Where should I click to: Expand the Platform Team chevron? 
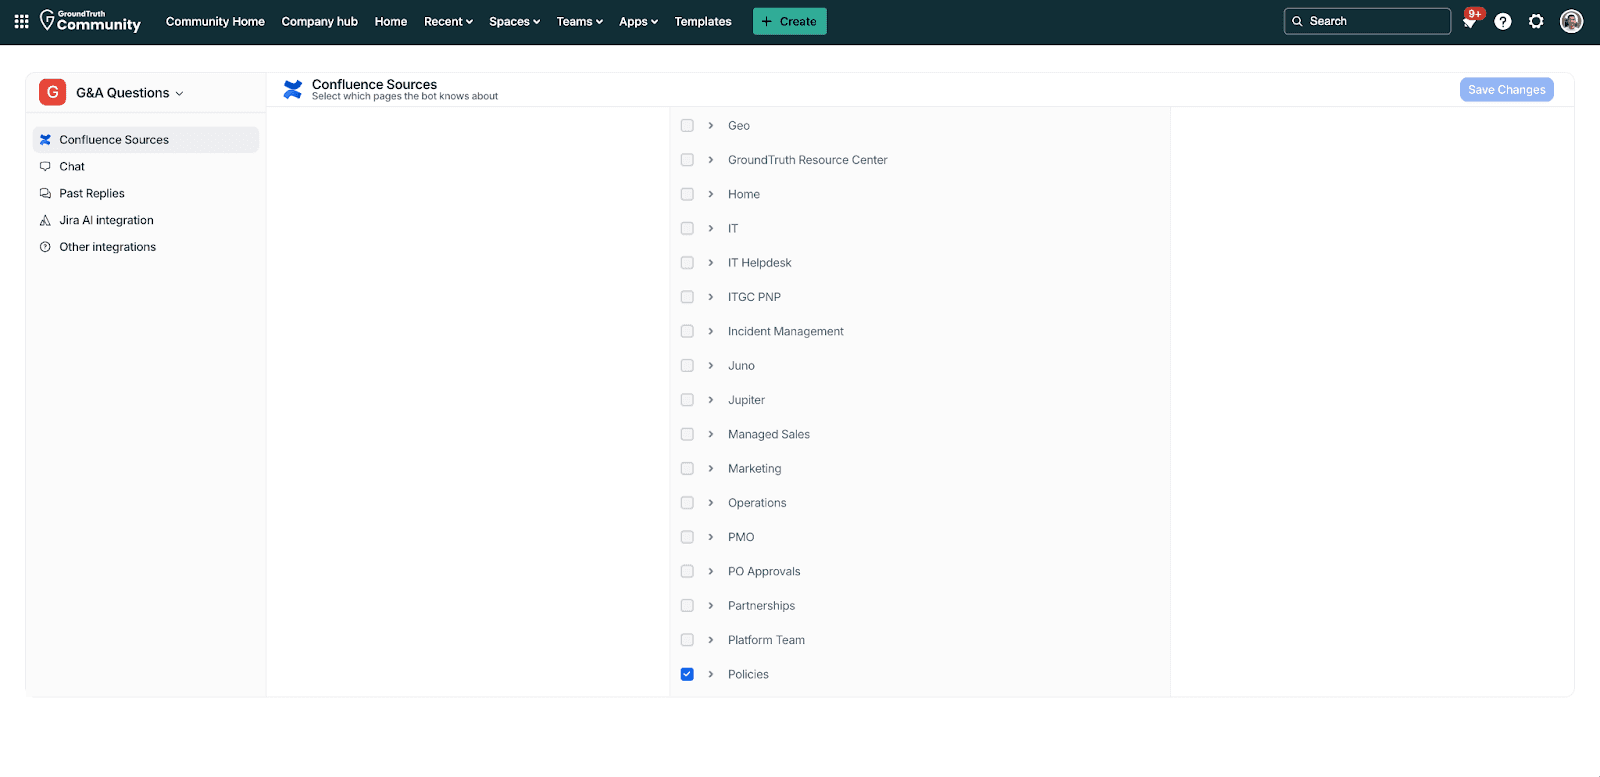(711, 640)
